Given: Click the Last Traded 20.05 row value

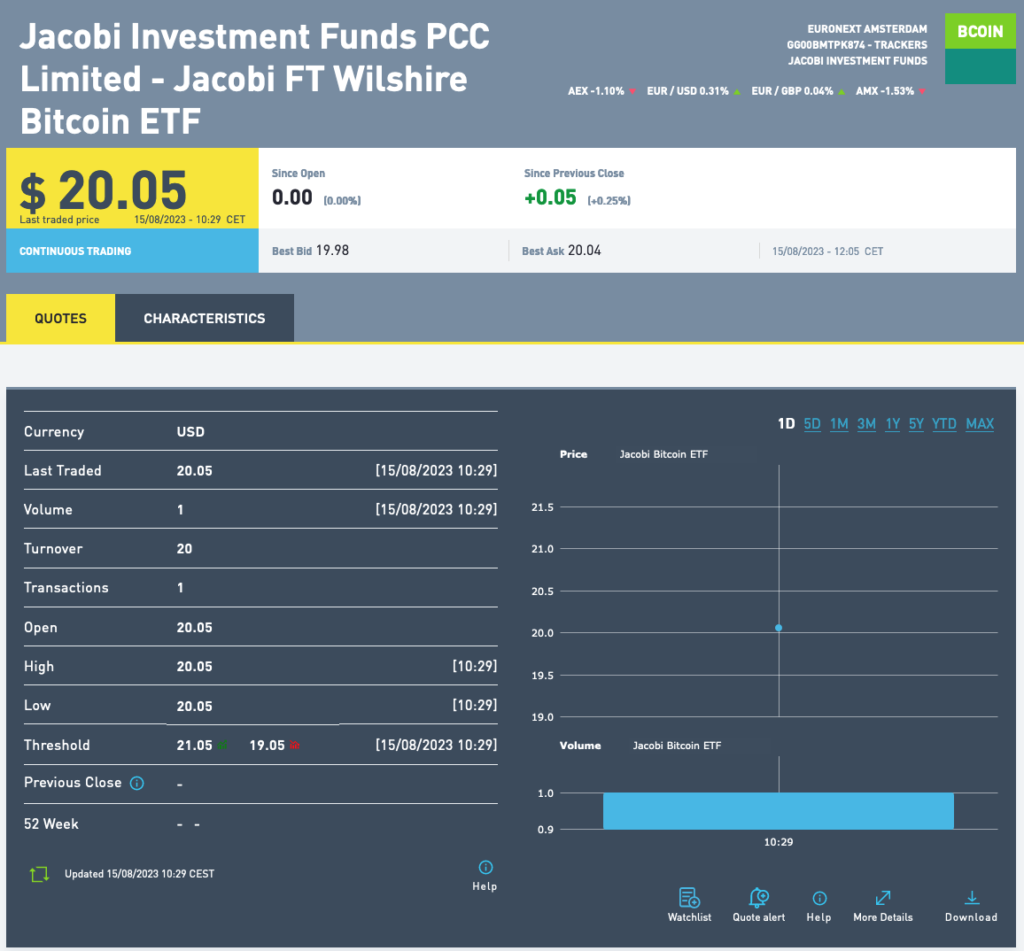Looking at the screenshot, I should (195, 471).
